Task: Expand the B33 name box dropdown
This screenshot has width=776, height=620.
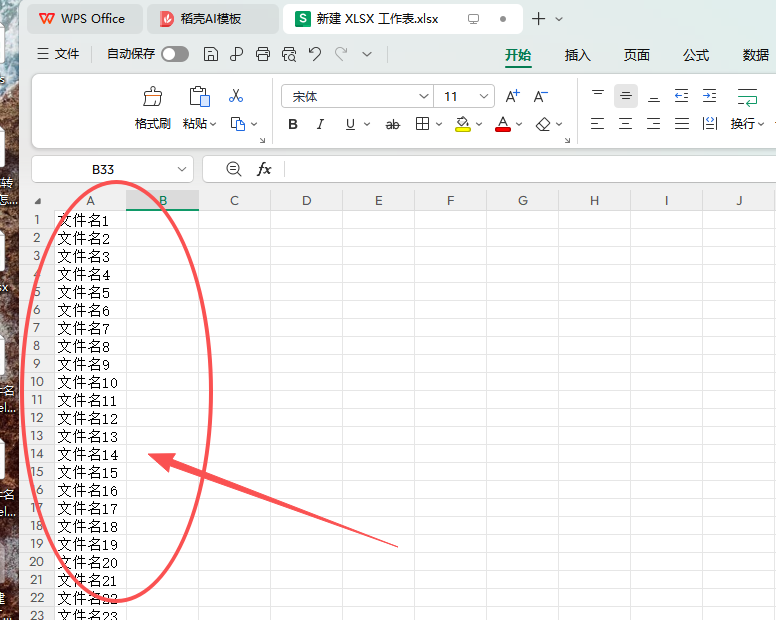Action: (182, 169)
